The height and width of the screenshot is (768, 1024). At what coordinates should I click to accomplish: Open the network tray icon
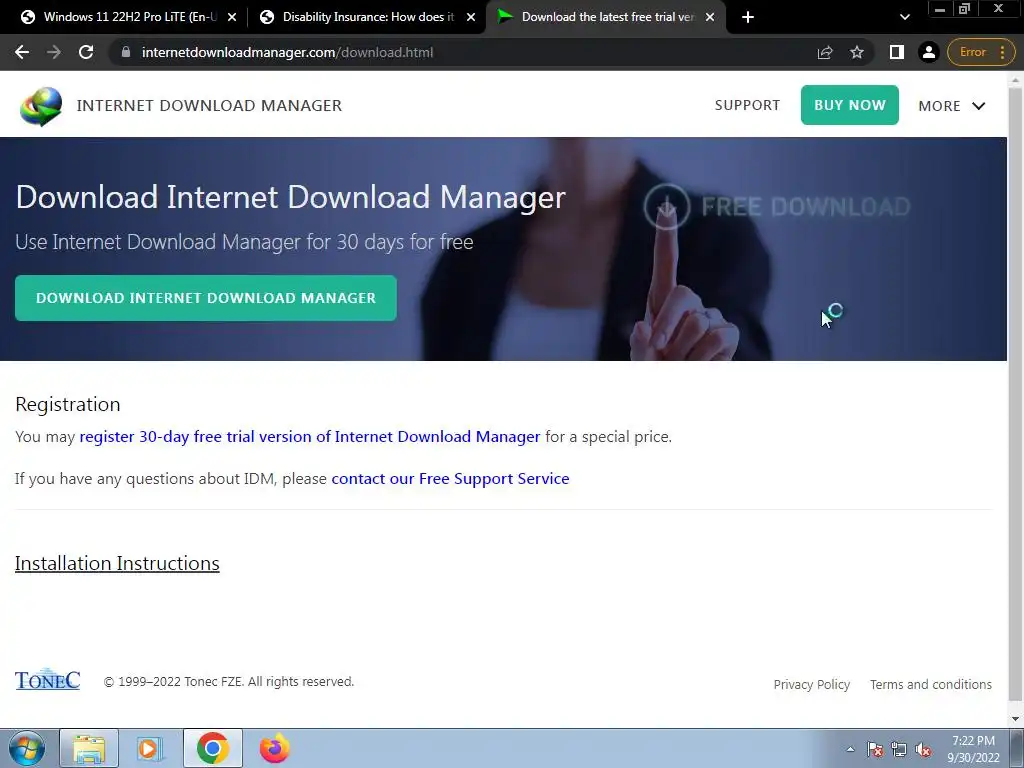pos(899,749)
